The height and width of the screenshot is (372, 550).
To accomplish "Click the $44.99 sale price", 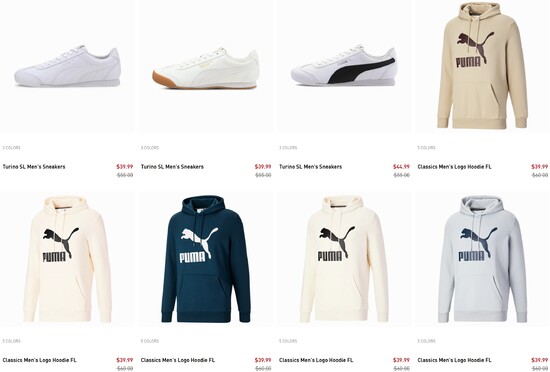I will (401, 167).
